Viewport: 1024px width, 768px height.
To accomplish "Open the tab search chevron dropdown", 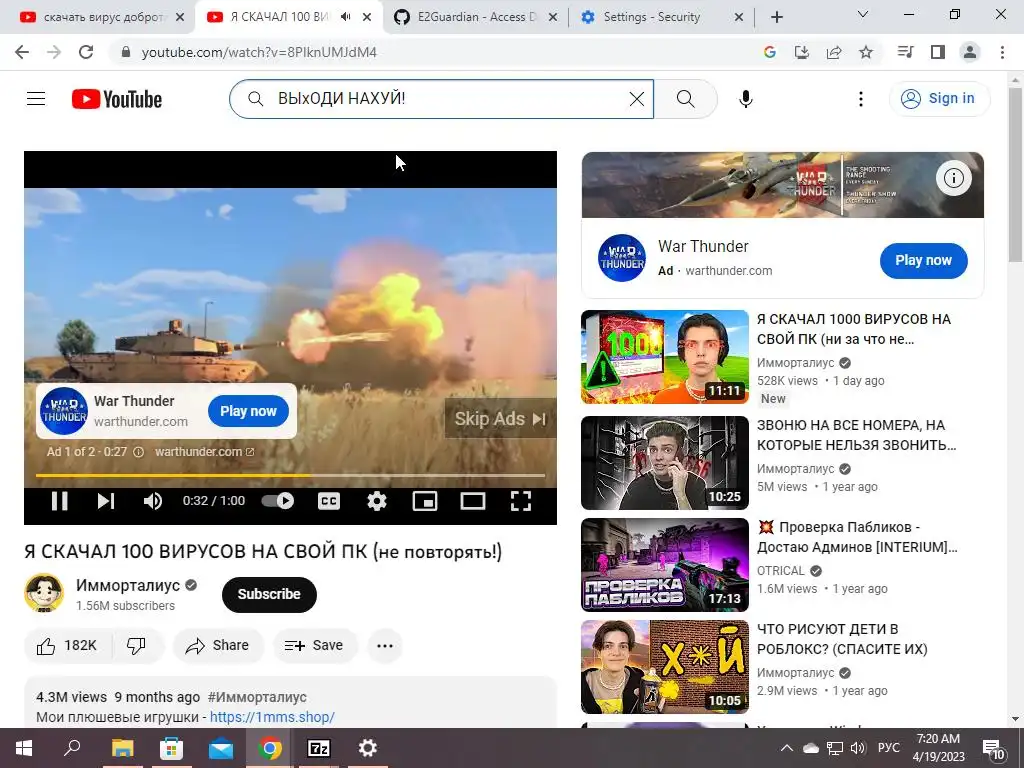I will click(863, 14).
